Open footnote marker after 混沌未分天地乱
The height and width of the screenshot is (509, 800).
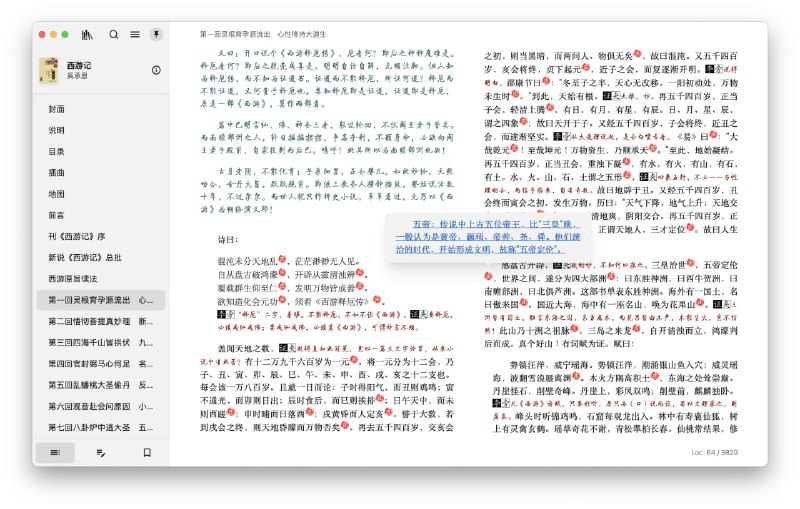[282, 259]
